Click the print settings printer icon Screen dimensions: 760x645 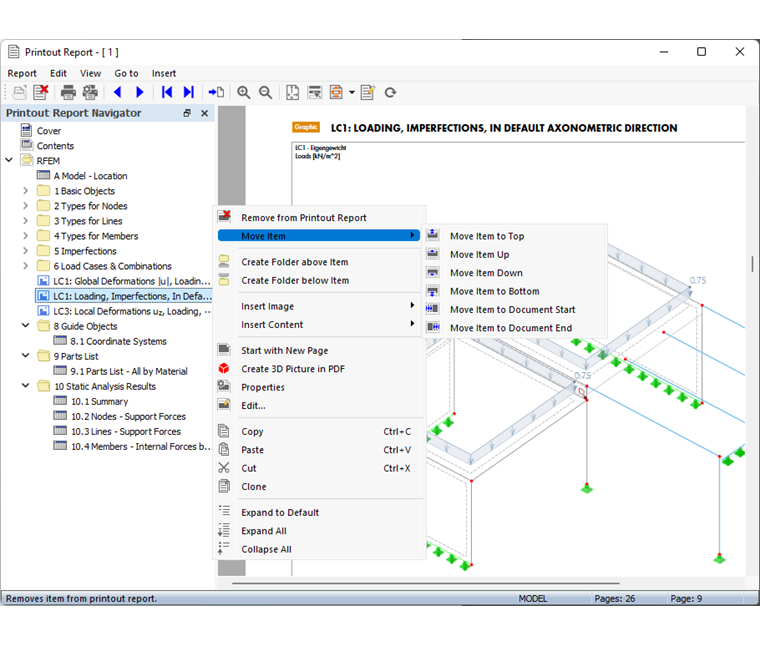pyautogui.click(x=90, y=92)
